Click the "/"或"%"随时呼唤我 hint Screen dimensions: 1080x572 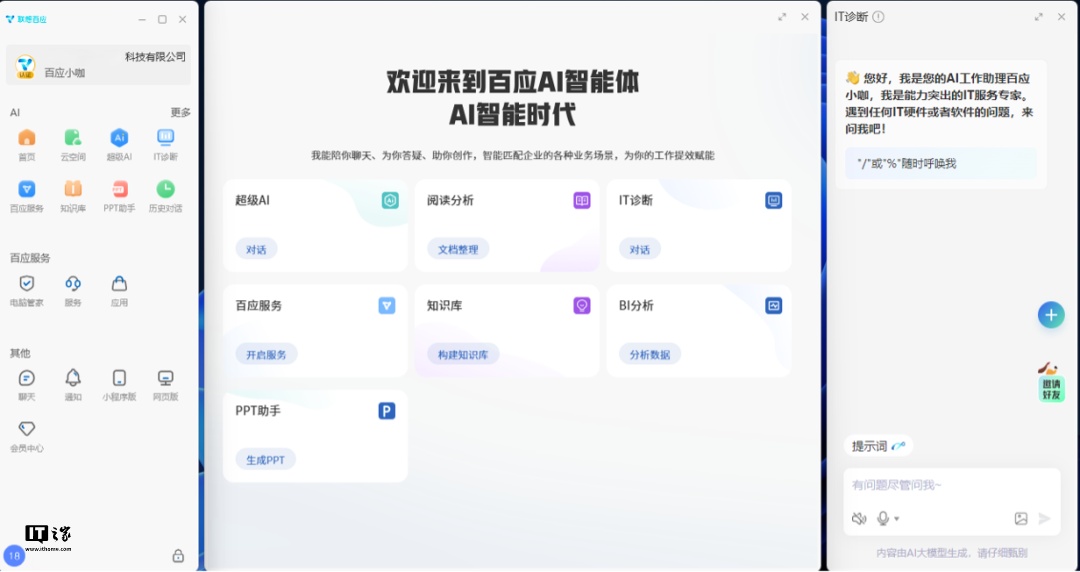941,164
